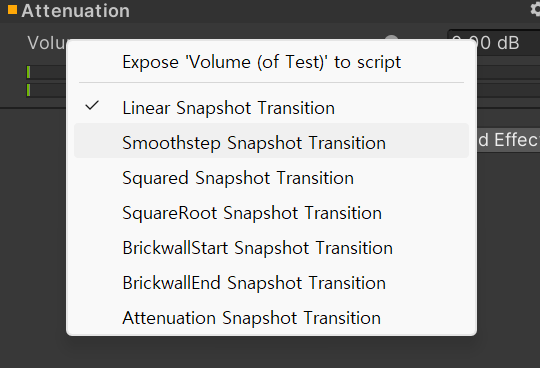Click the orange Attenuation effect color square
This screenshot has height=368, width=540.
(12, 10)
